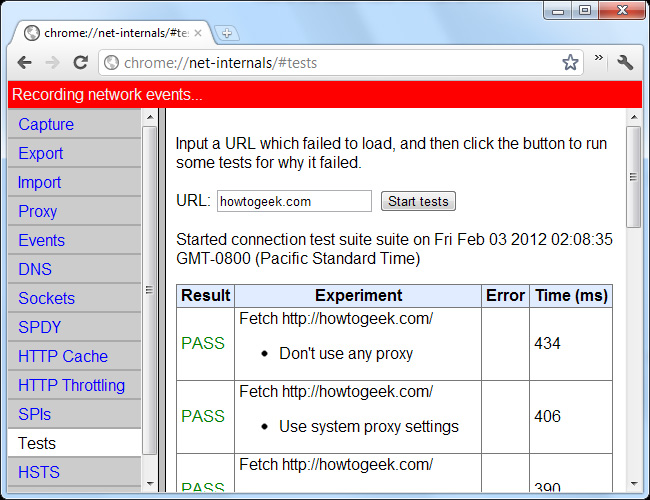Close the Chrome window
The width and height of the screenshot is (650, 500).
pyautogui.click(x=622, y=11)
